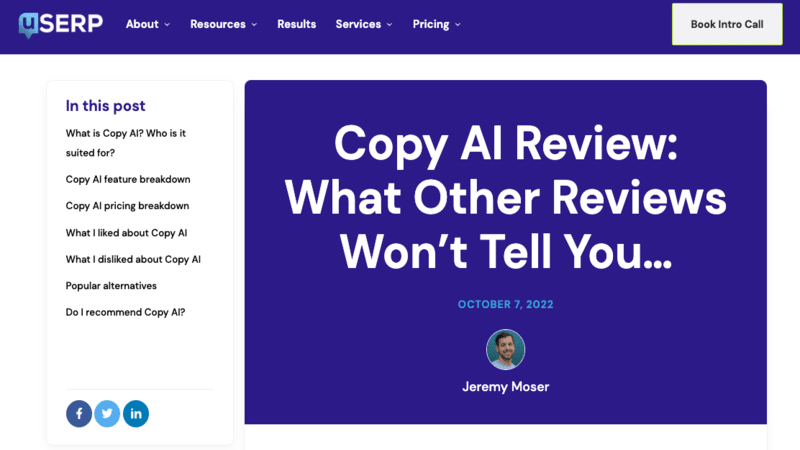Screen dimensions: 800x450
Task: Click Jeremy Moser's author avatar photo
Action: [506, 349]
